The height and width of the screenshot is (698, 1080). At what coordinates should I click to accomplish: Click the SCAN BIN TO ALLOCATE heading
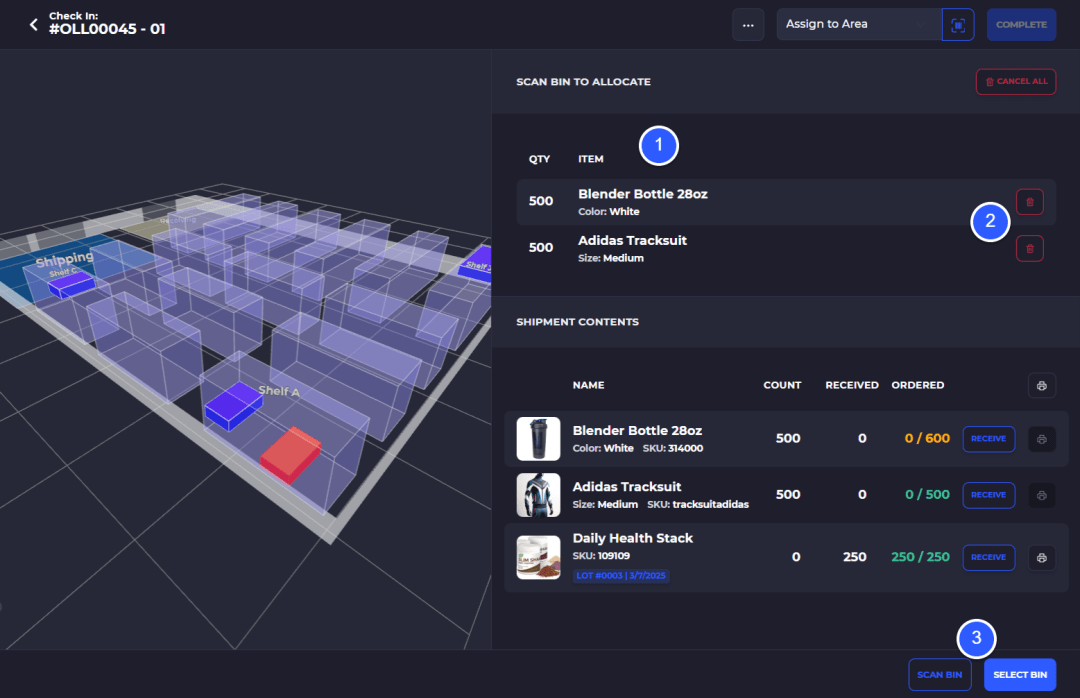pyautogui.click(x=583, y=82)
